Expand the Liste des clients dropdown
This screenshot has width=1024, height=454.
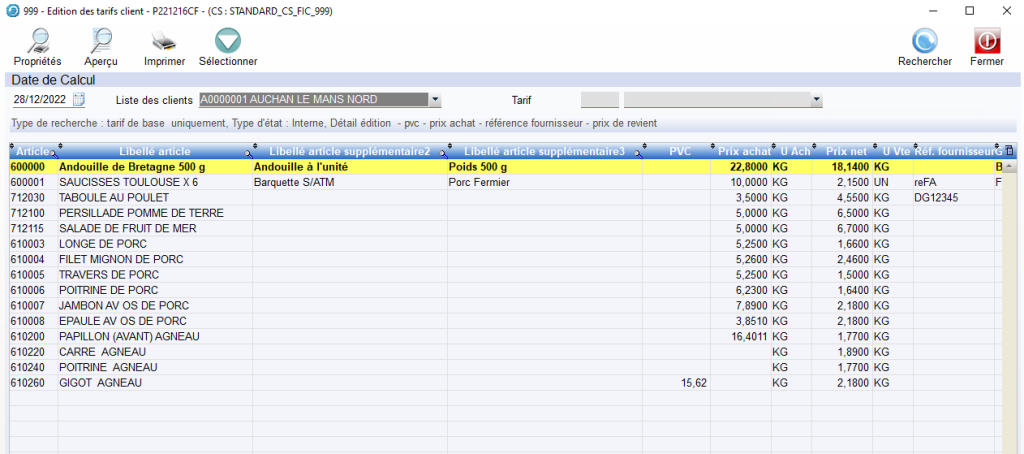point(435,100)
